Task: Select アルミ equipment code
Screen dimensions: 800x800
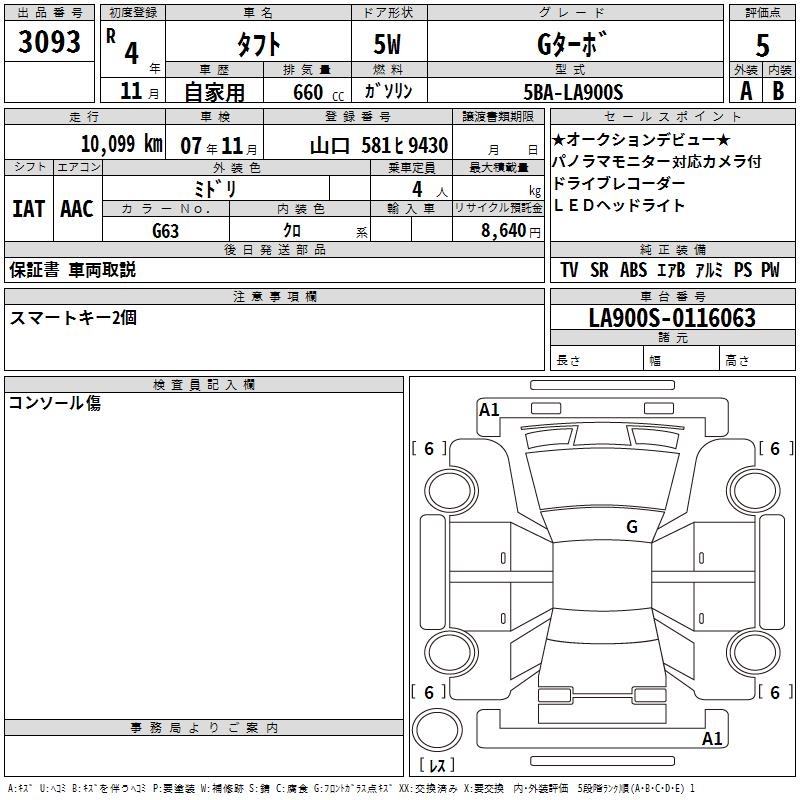Action: tap(709, 270)
